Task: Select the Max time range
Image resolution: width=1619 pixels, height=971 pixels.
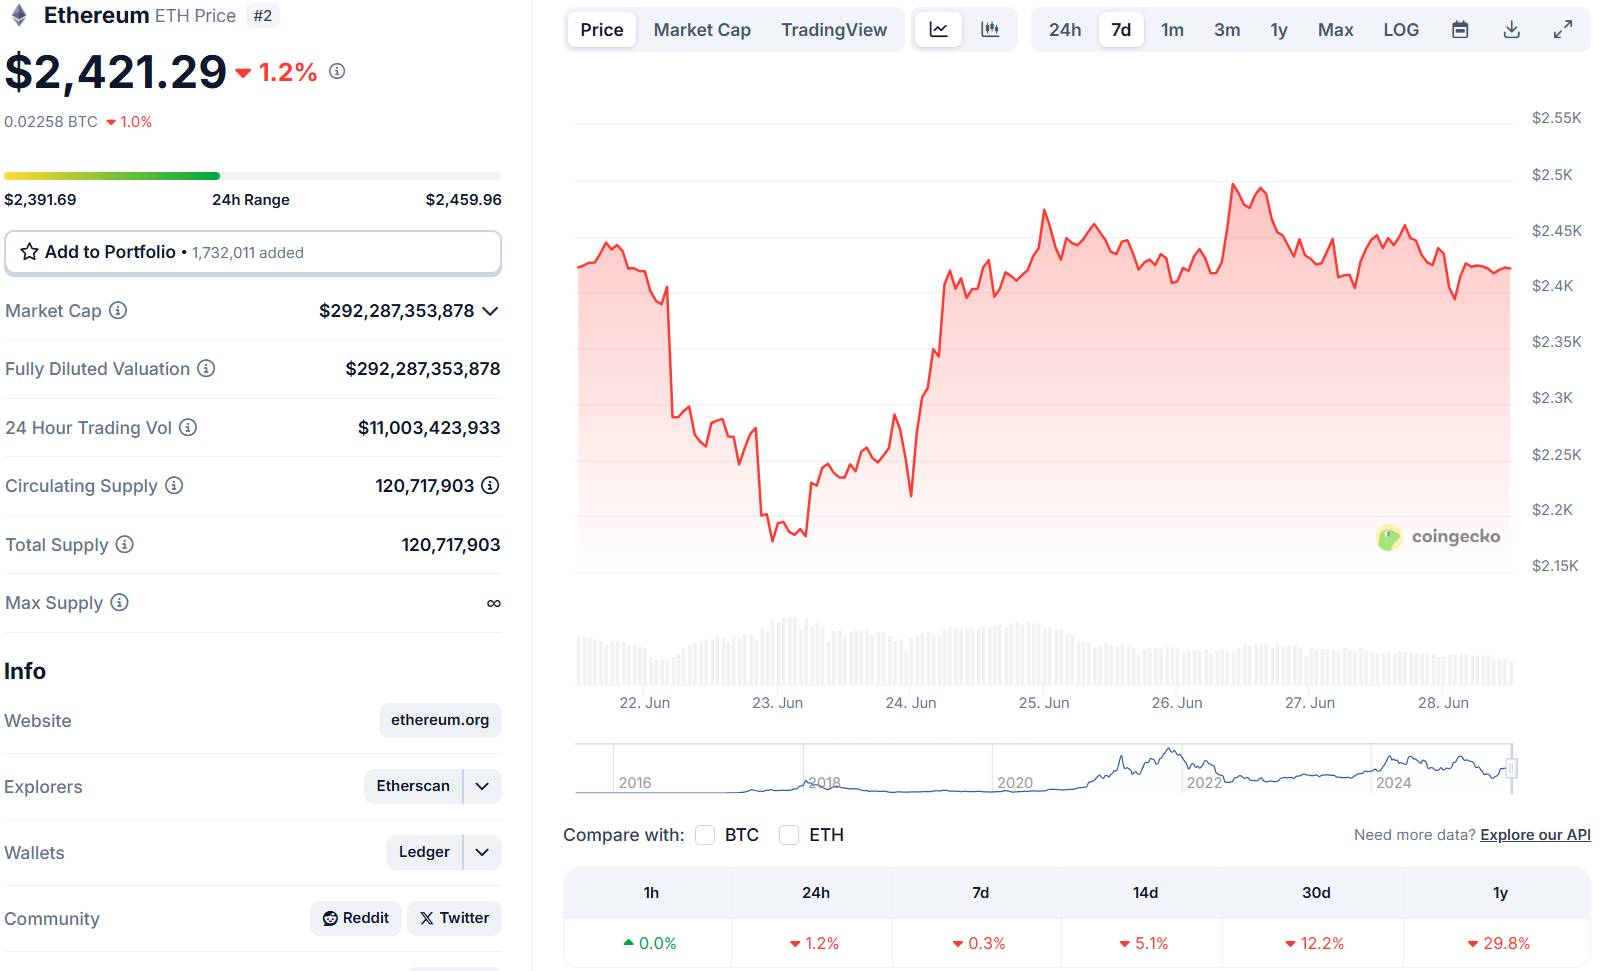Action: [1335, 30]
